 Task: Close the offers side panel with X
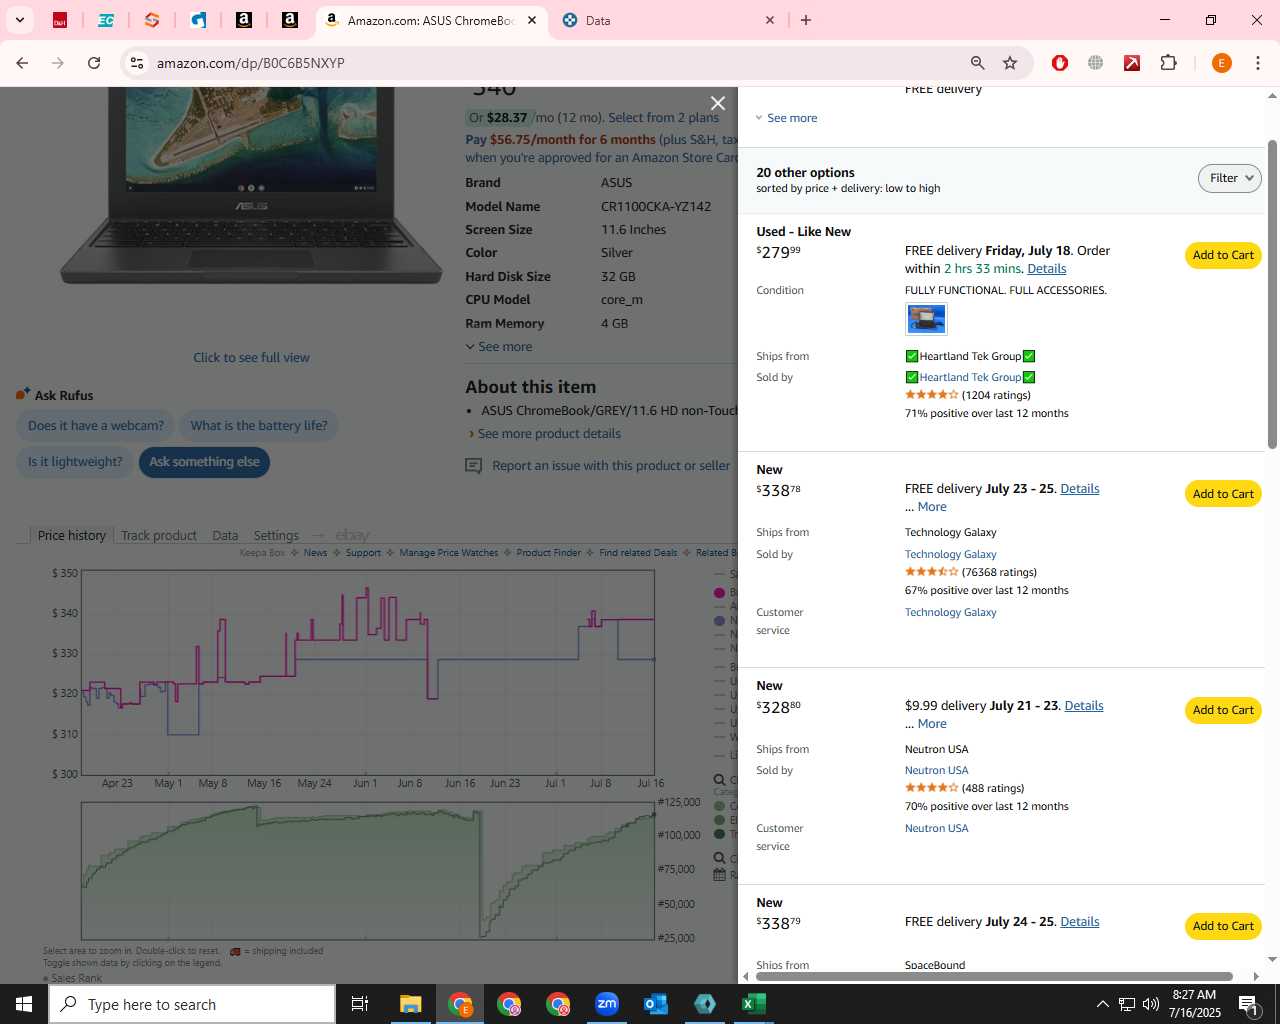717,103
